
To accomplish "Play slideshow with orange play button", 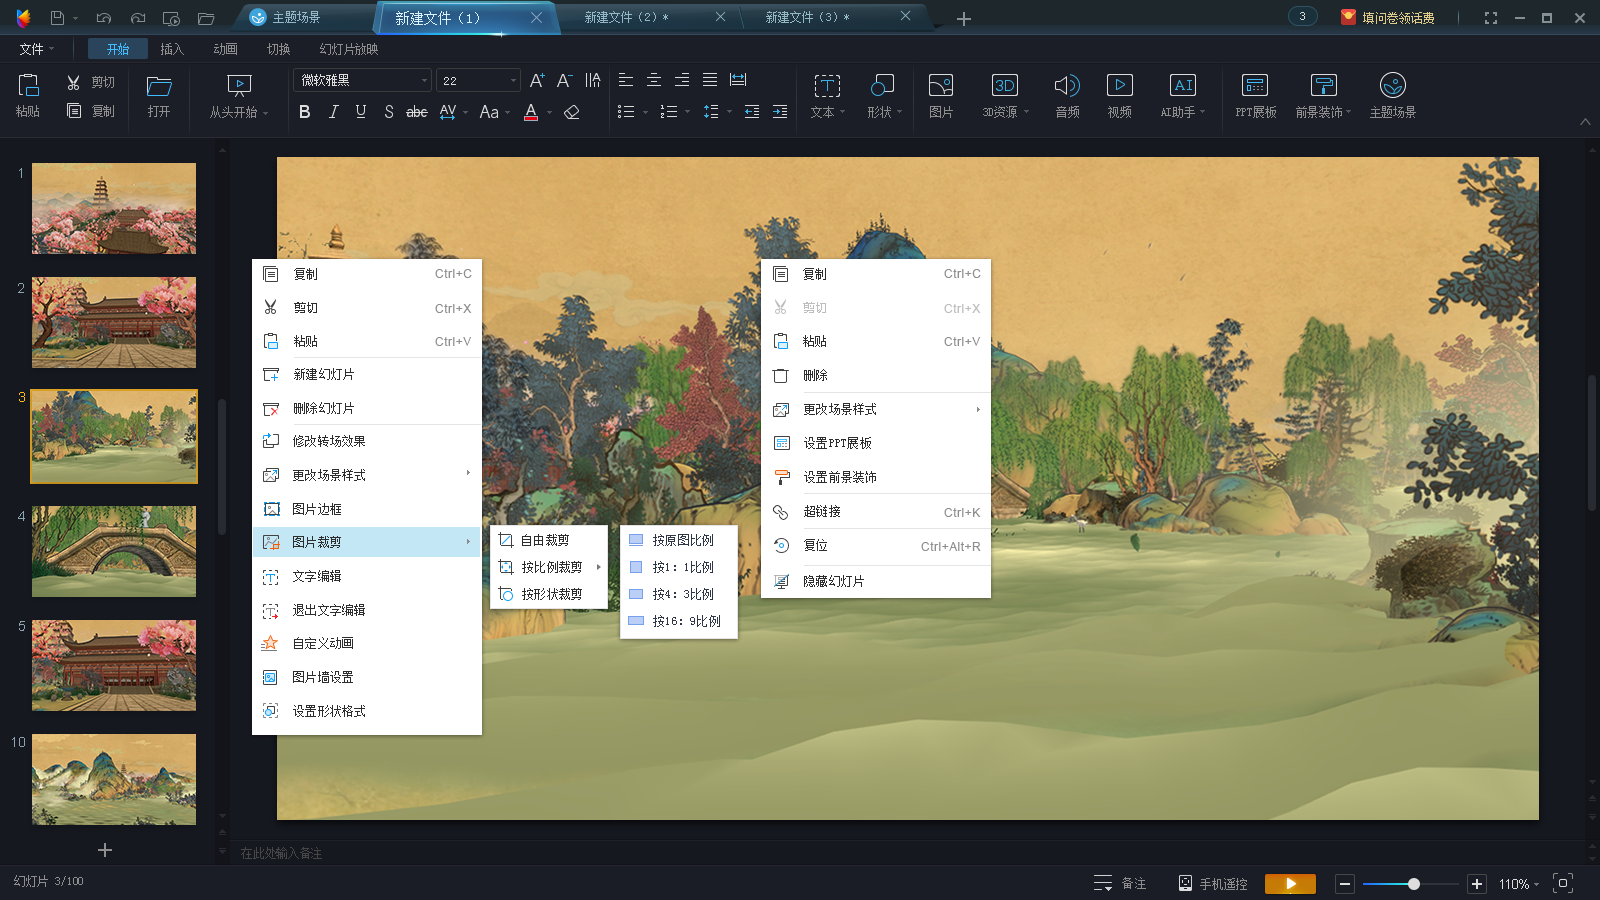I will (x=1290, y=884).
